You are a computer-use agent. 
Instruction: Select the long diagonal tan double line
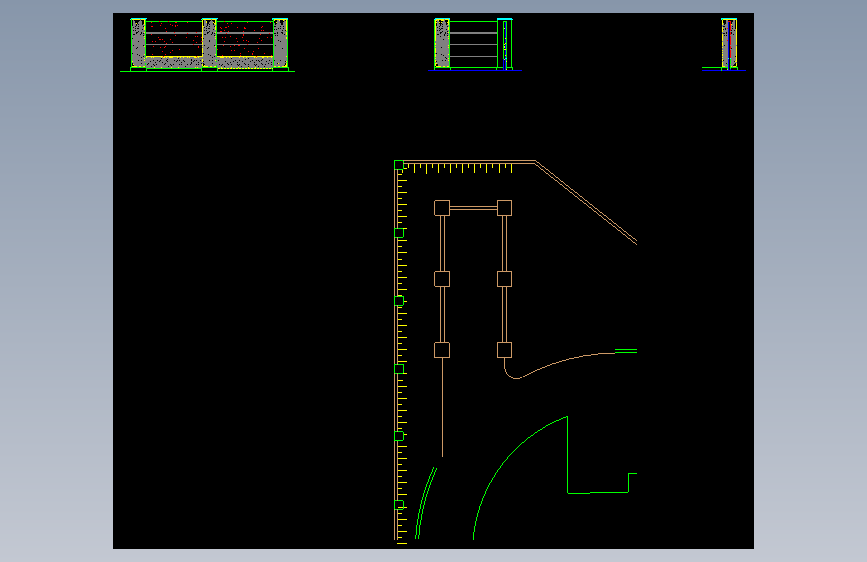click(x=586, y=202)
